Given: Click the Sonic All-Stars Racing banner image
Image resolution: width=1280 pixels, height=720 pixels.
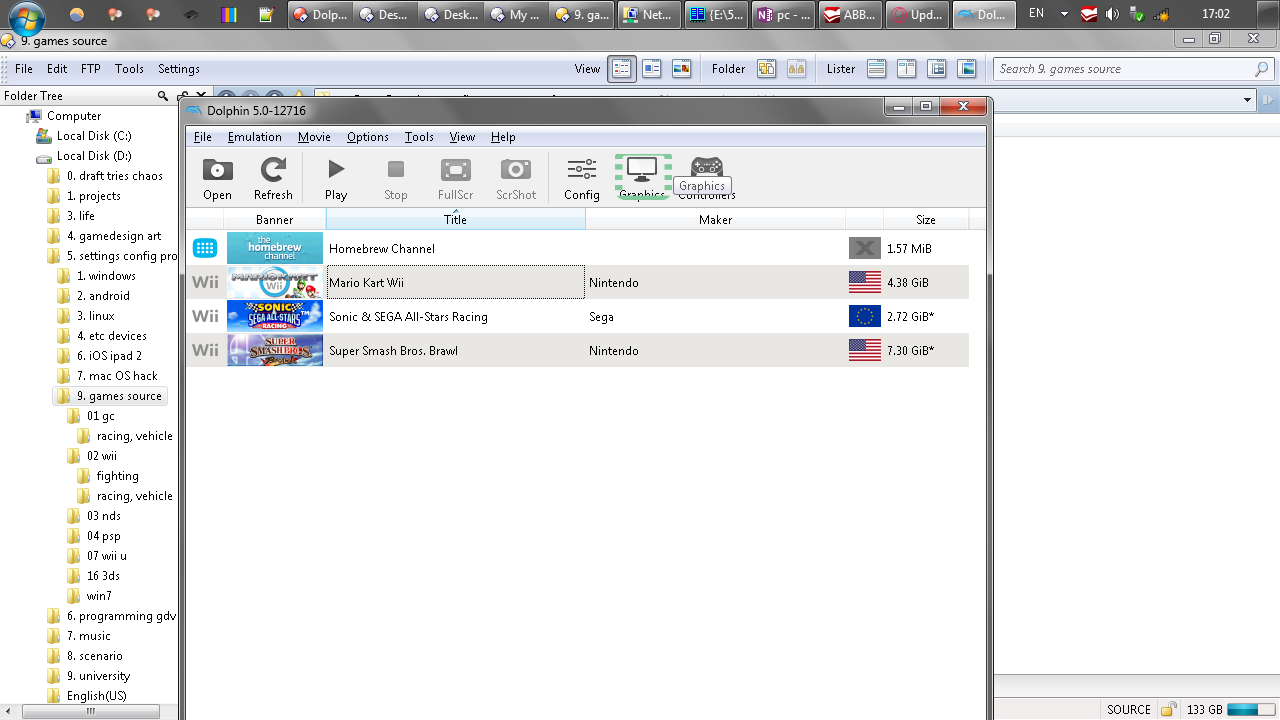Looking at the screenshot, I should pyautogui.click(x=275, y=316).
